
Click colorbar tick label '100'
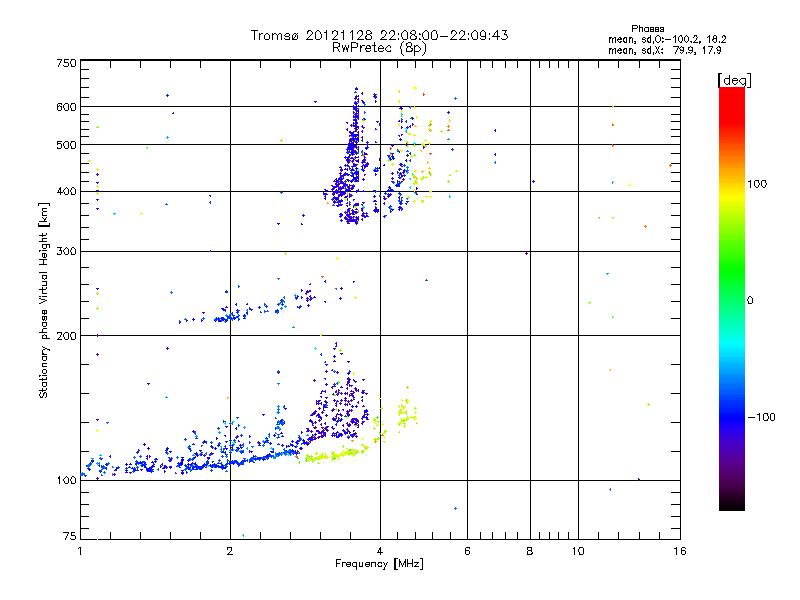coord(757,184)
